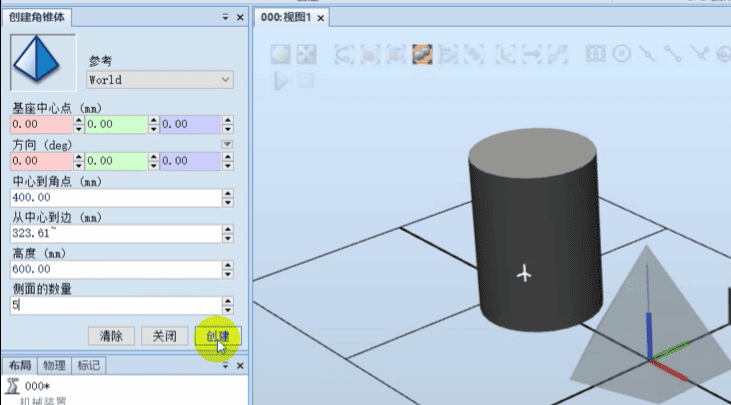
Task: Stop simulation with the square Stop icon
Action: 306,81
